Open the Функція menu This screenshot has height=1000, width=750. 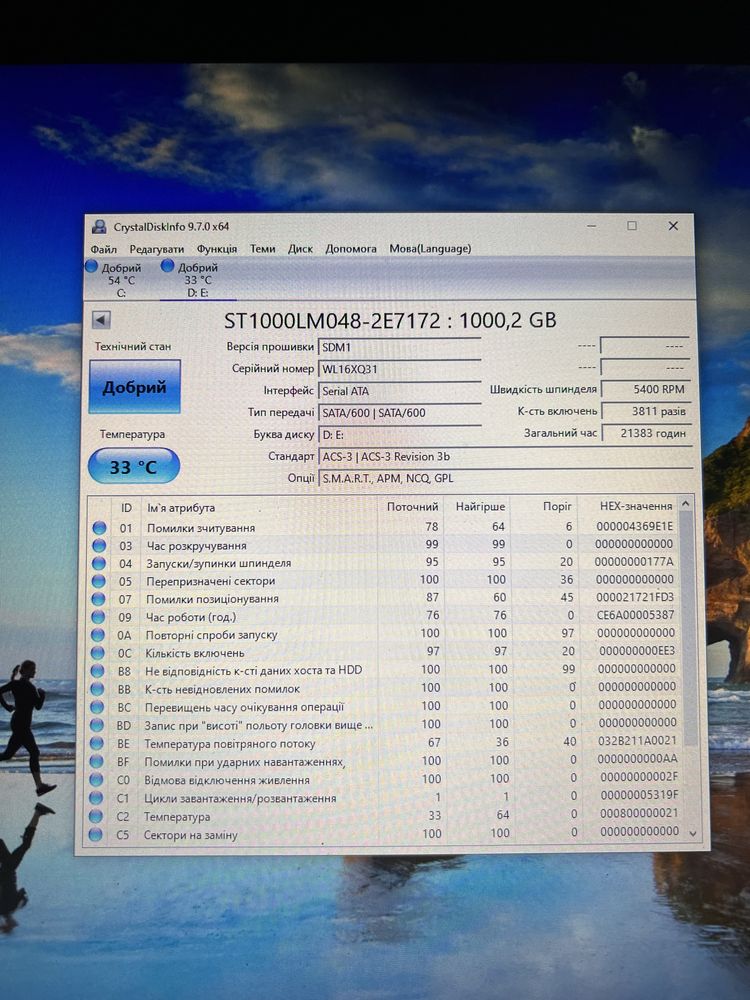[x=217, y=249]
